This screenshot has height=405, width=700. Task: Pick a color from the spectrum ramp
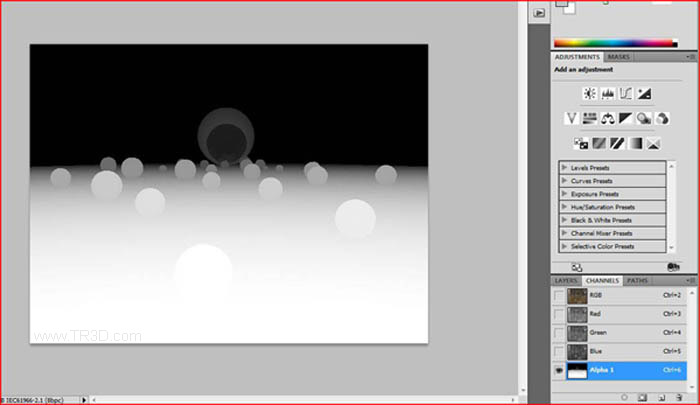point(613,43)
